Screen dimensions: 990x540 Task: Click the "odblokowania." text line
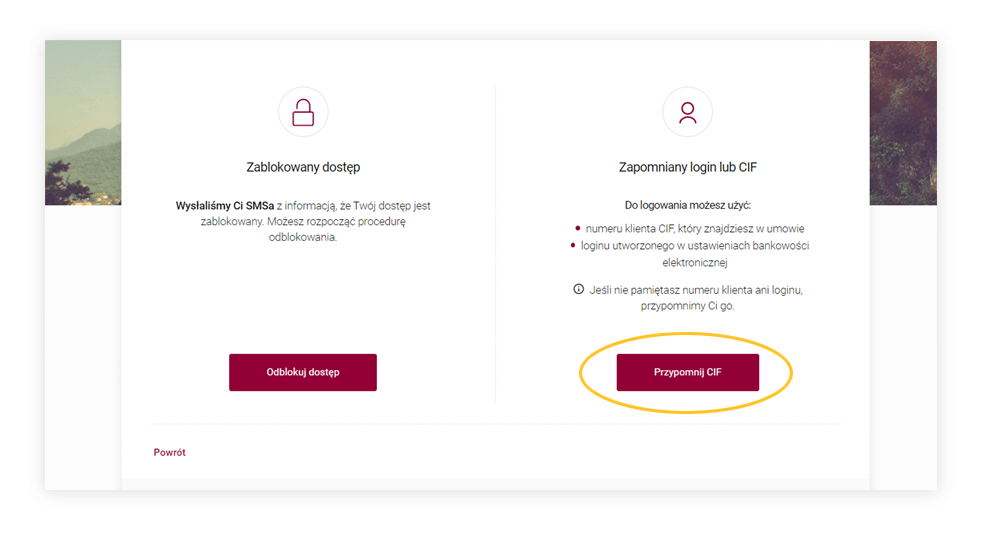(303, 238)
